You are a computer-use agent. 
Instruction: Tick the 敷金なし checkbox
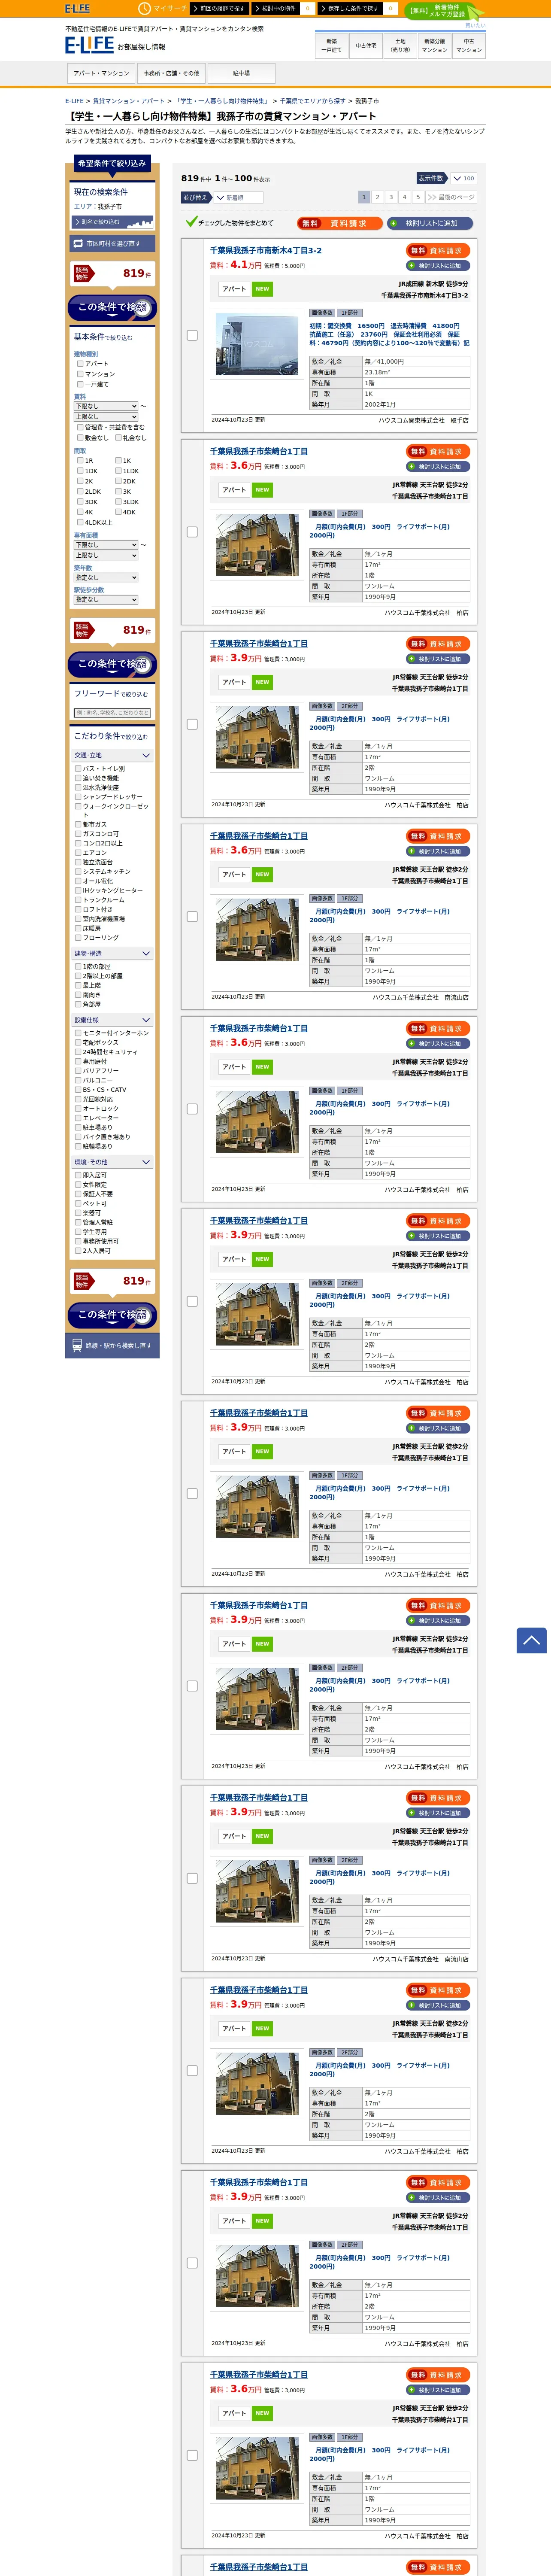(x=80, y=437)
